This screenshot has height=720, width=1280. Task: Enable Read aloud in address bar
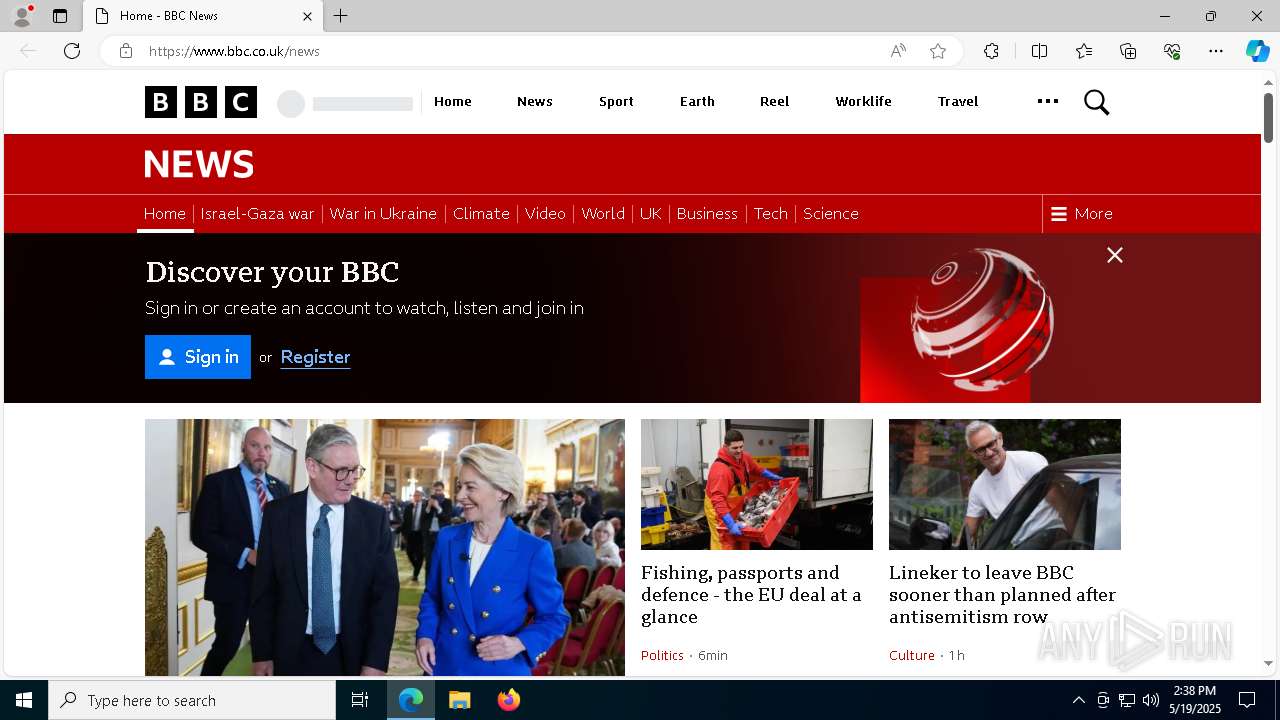coord(898,51)
